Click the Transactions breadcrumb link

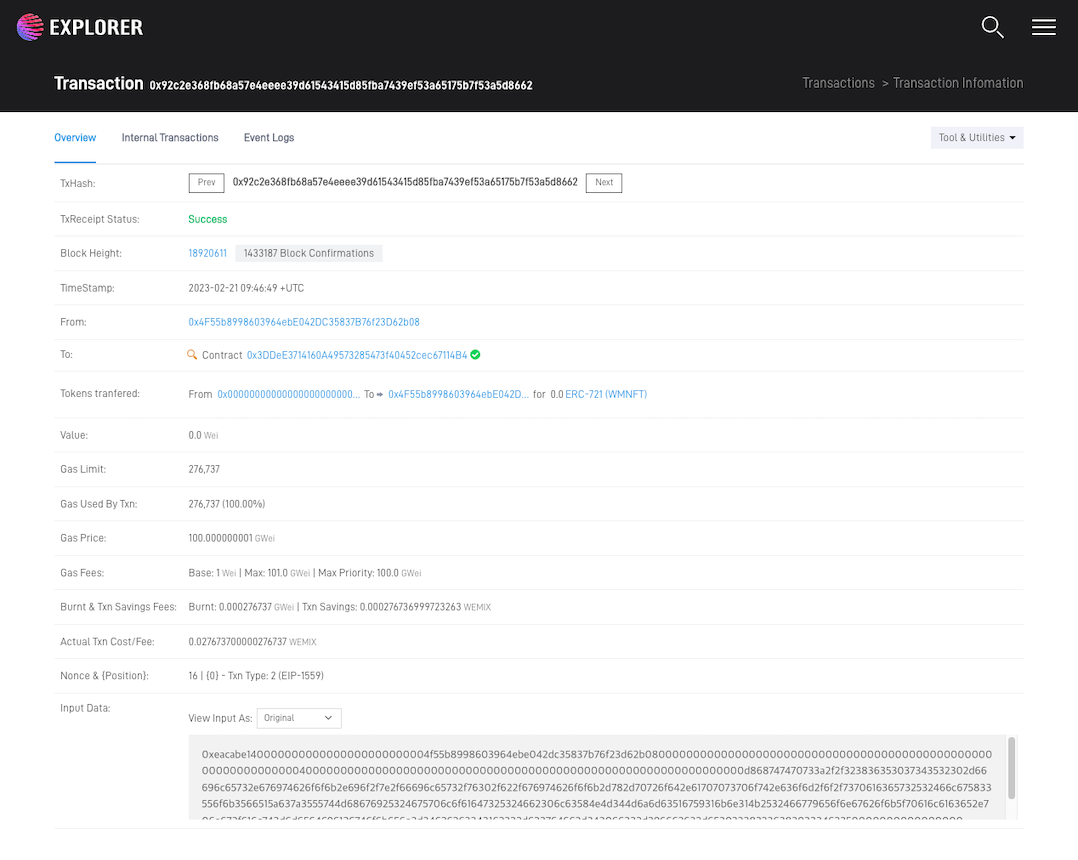[838, 83]
